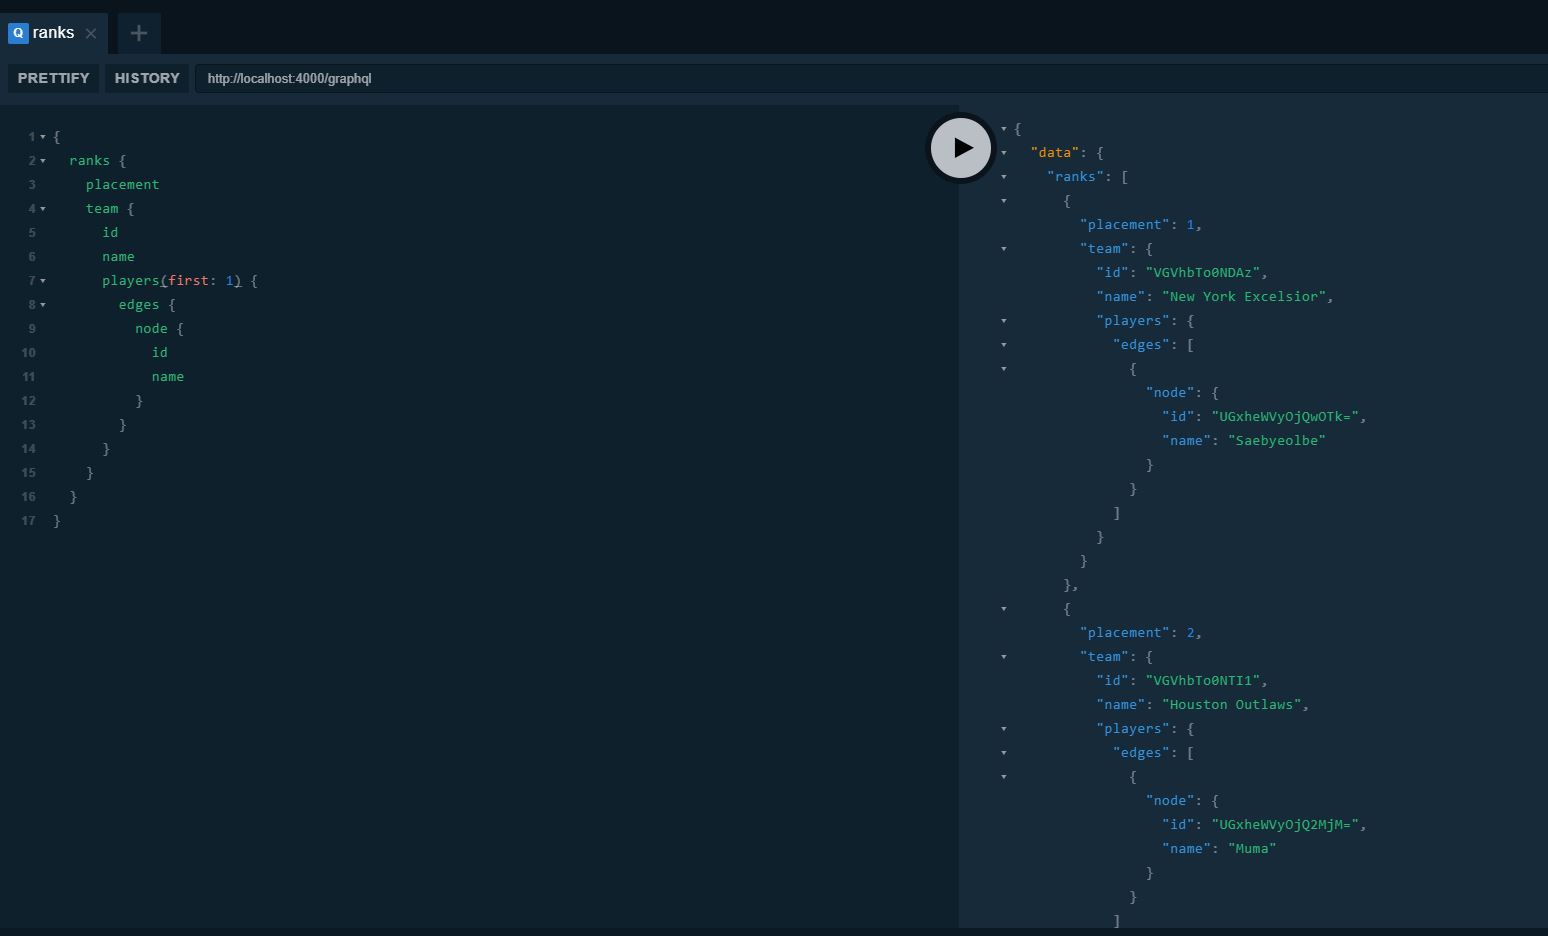Collapse the players block at line 7
This screenshot has height=936, width=1548.
click(x=43, y=281)
